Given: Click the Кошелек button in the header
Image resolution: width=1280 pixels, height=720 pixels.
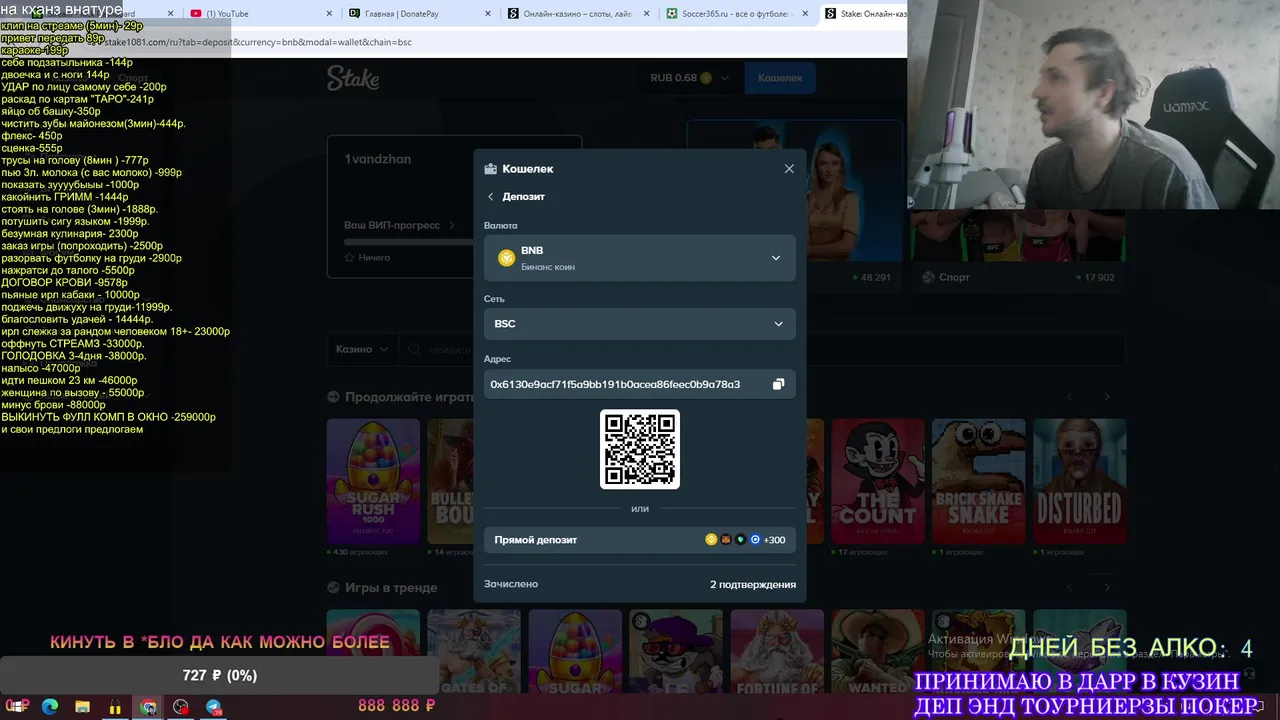Looking at the screenshot, I should coord(780,78).
